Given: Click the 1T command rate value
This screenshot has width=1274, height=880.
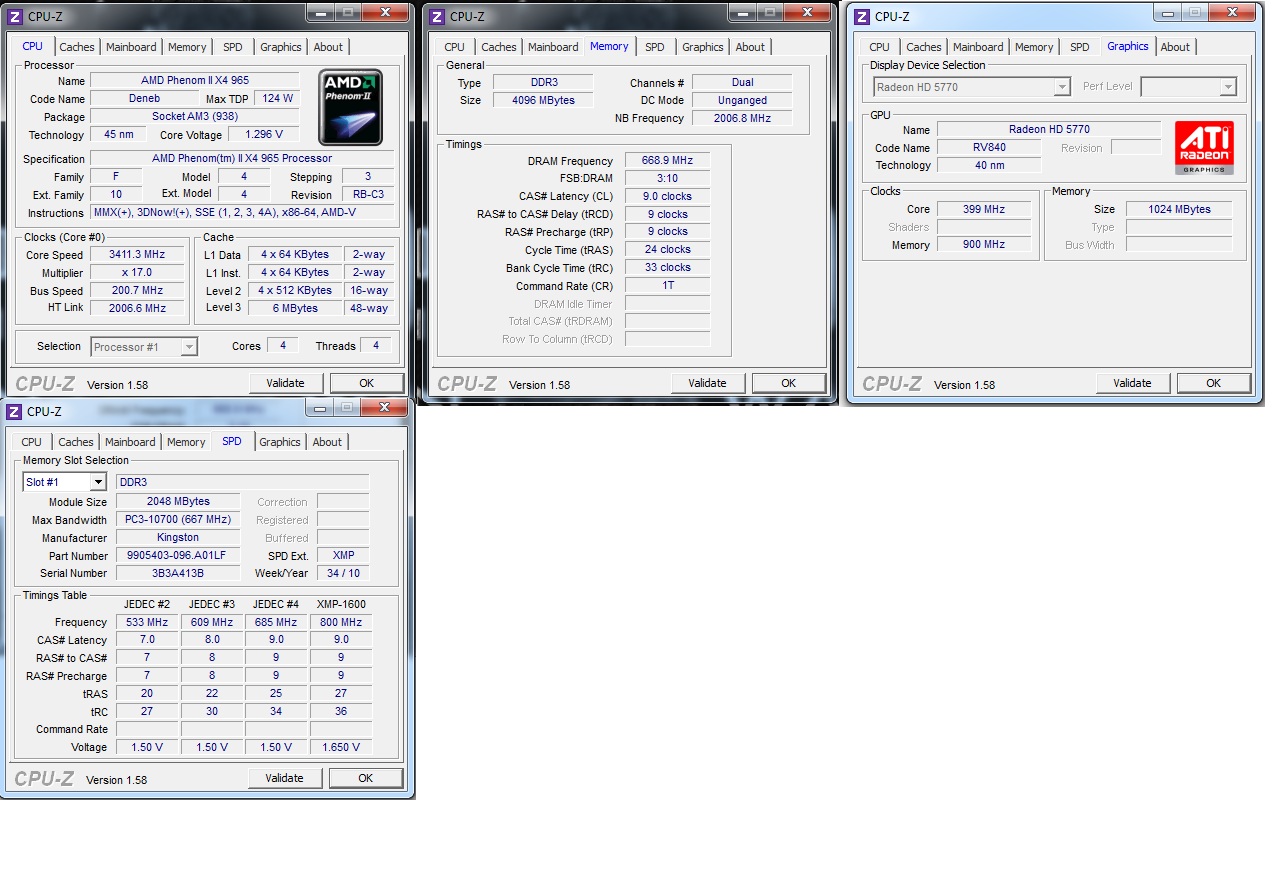Looking at the screenshot, I should click(668, 285).
